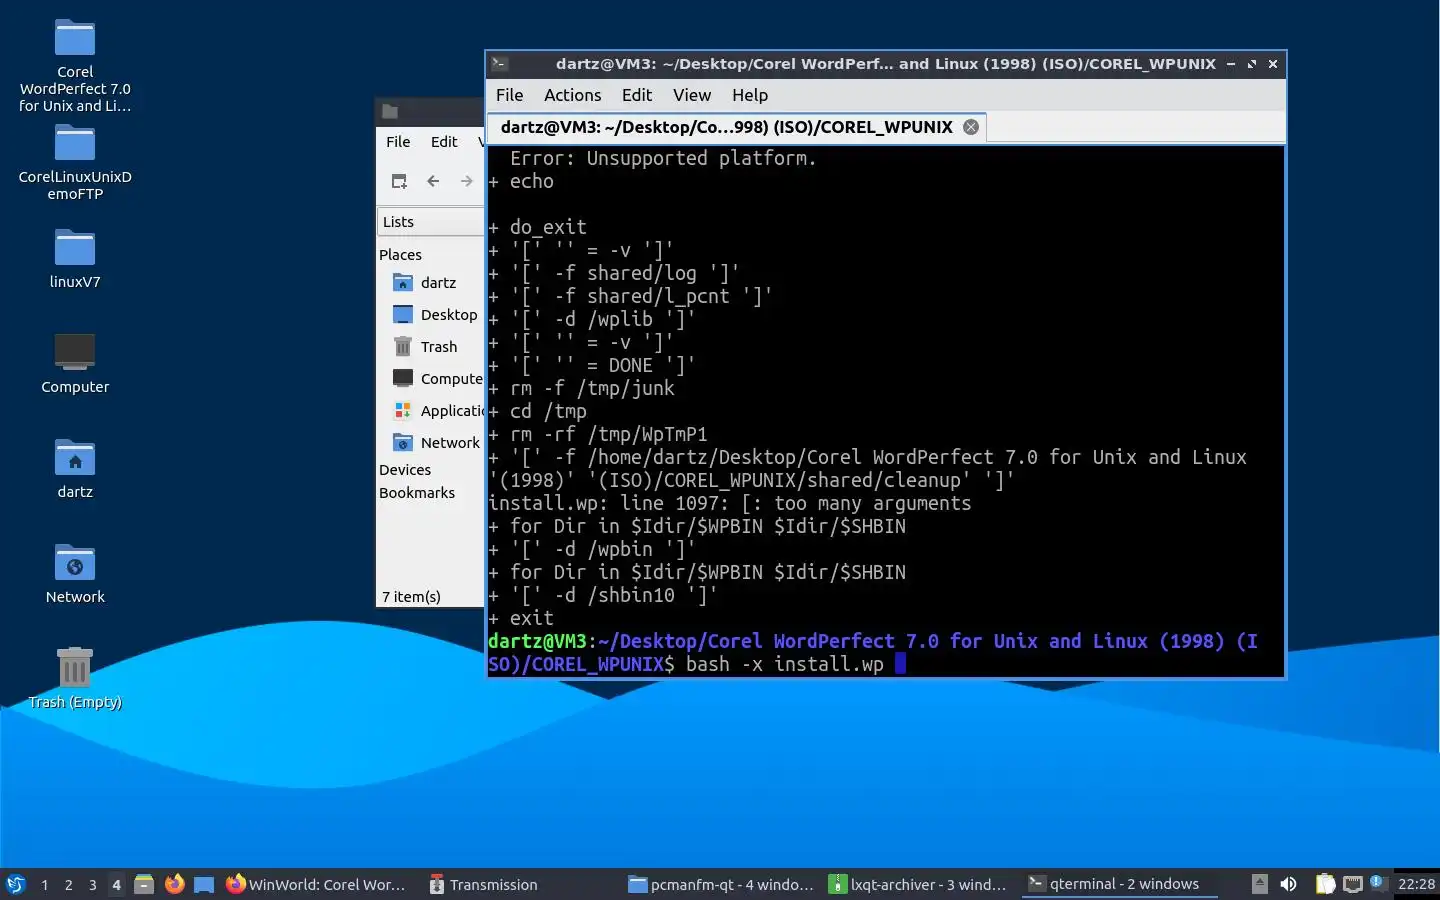Close the COREL_WPUNIX terminal tab
Viewport: 1440px width, 900px height.
(x=970, y=127)
